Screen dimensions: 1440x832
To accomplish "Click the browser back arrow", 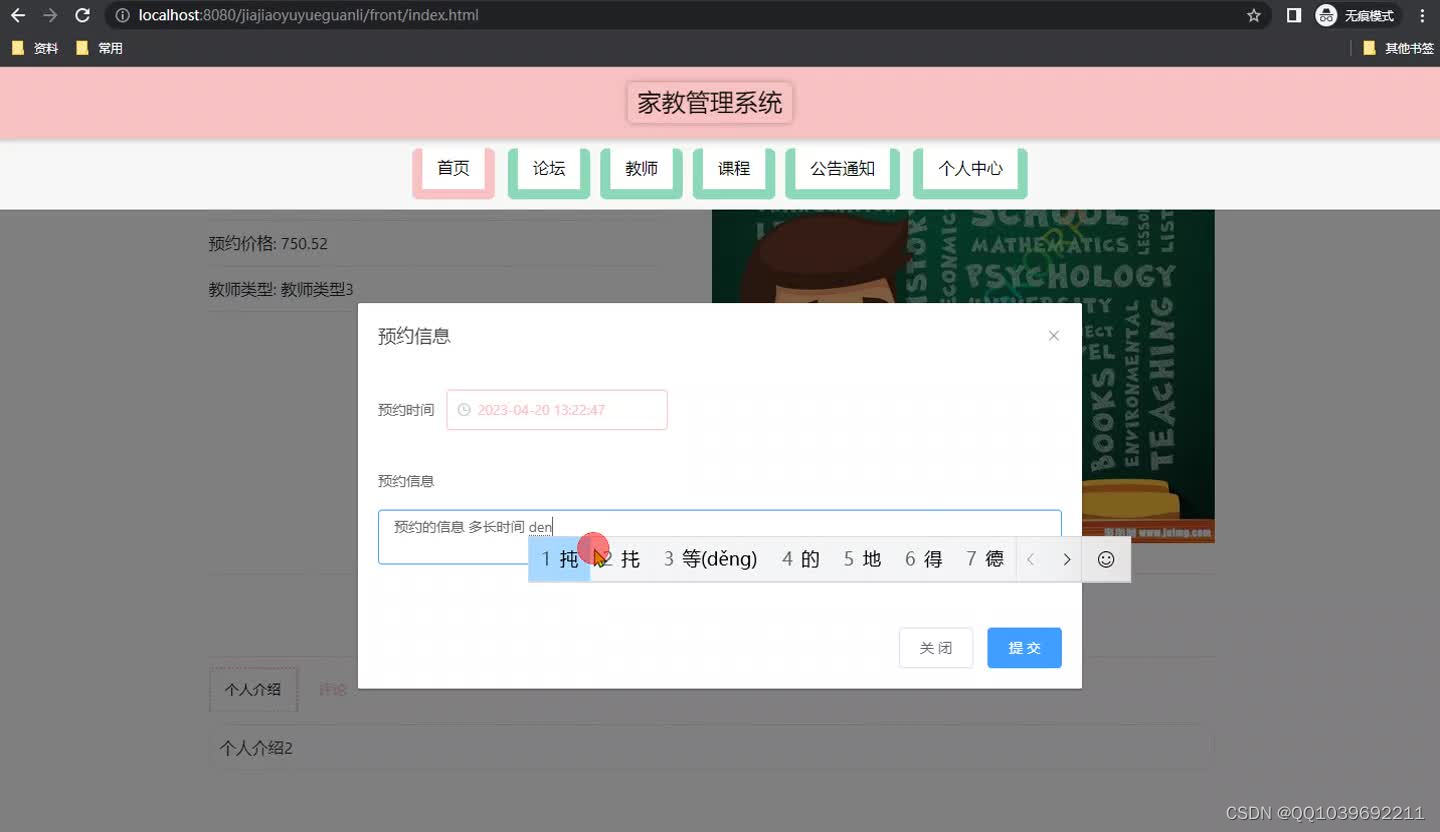I will (x=17, y=15).
